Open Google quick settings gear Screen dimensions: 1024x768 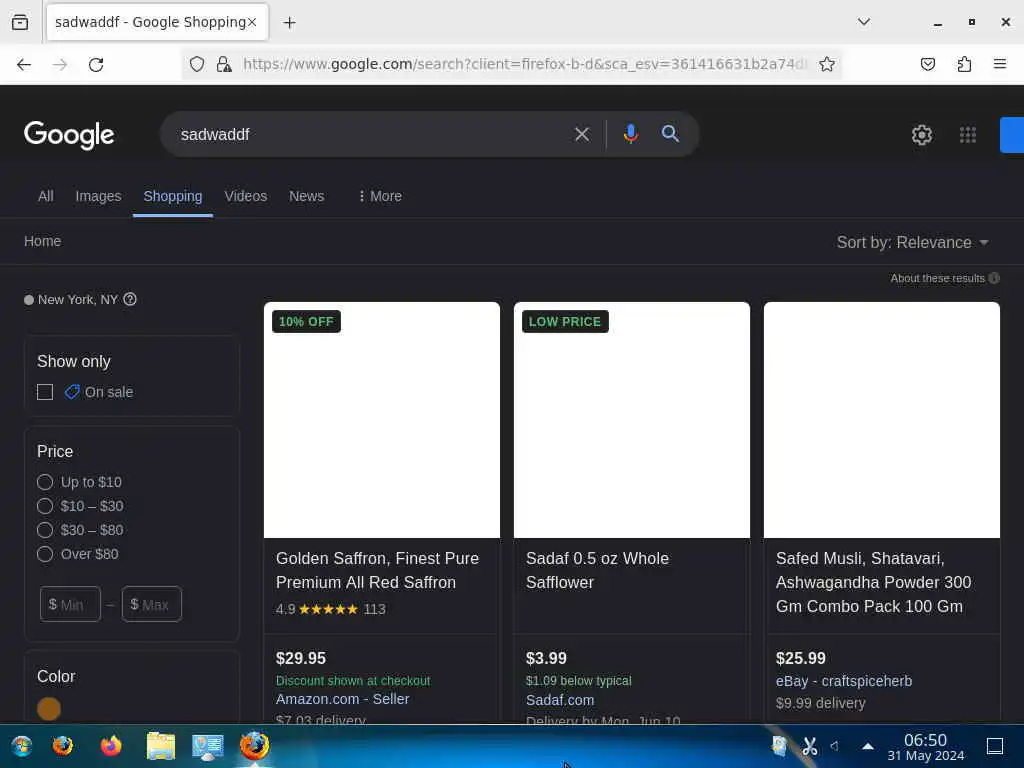point(921,135)
